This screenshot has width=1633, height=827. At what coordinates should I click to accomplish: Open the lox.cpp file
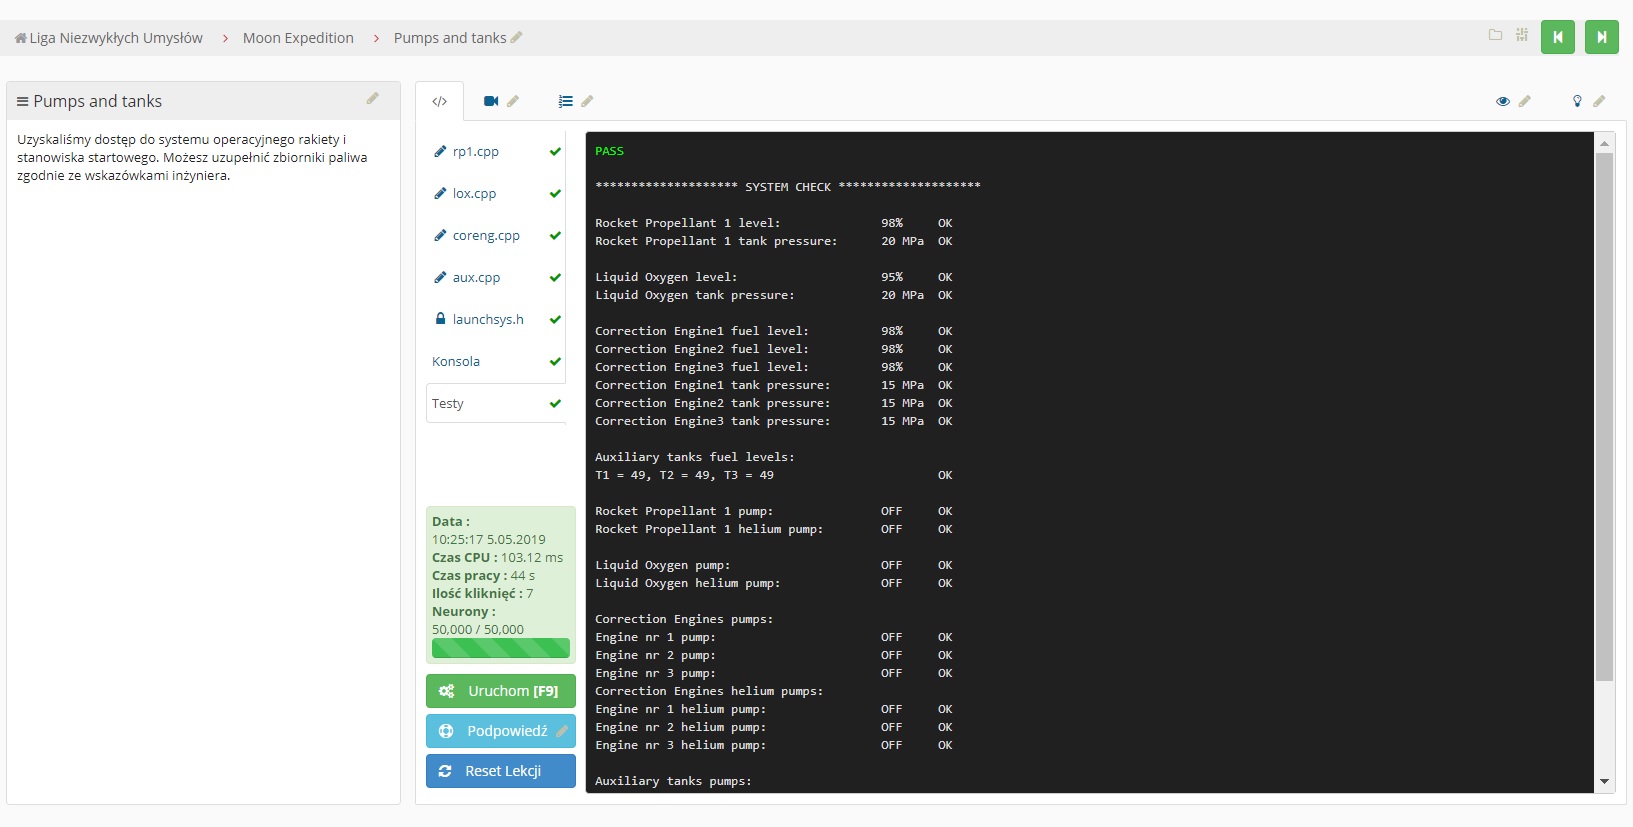point(474,194)
